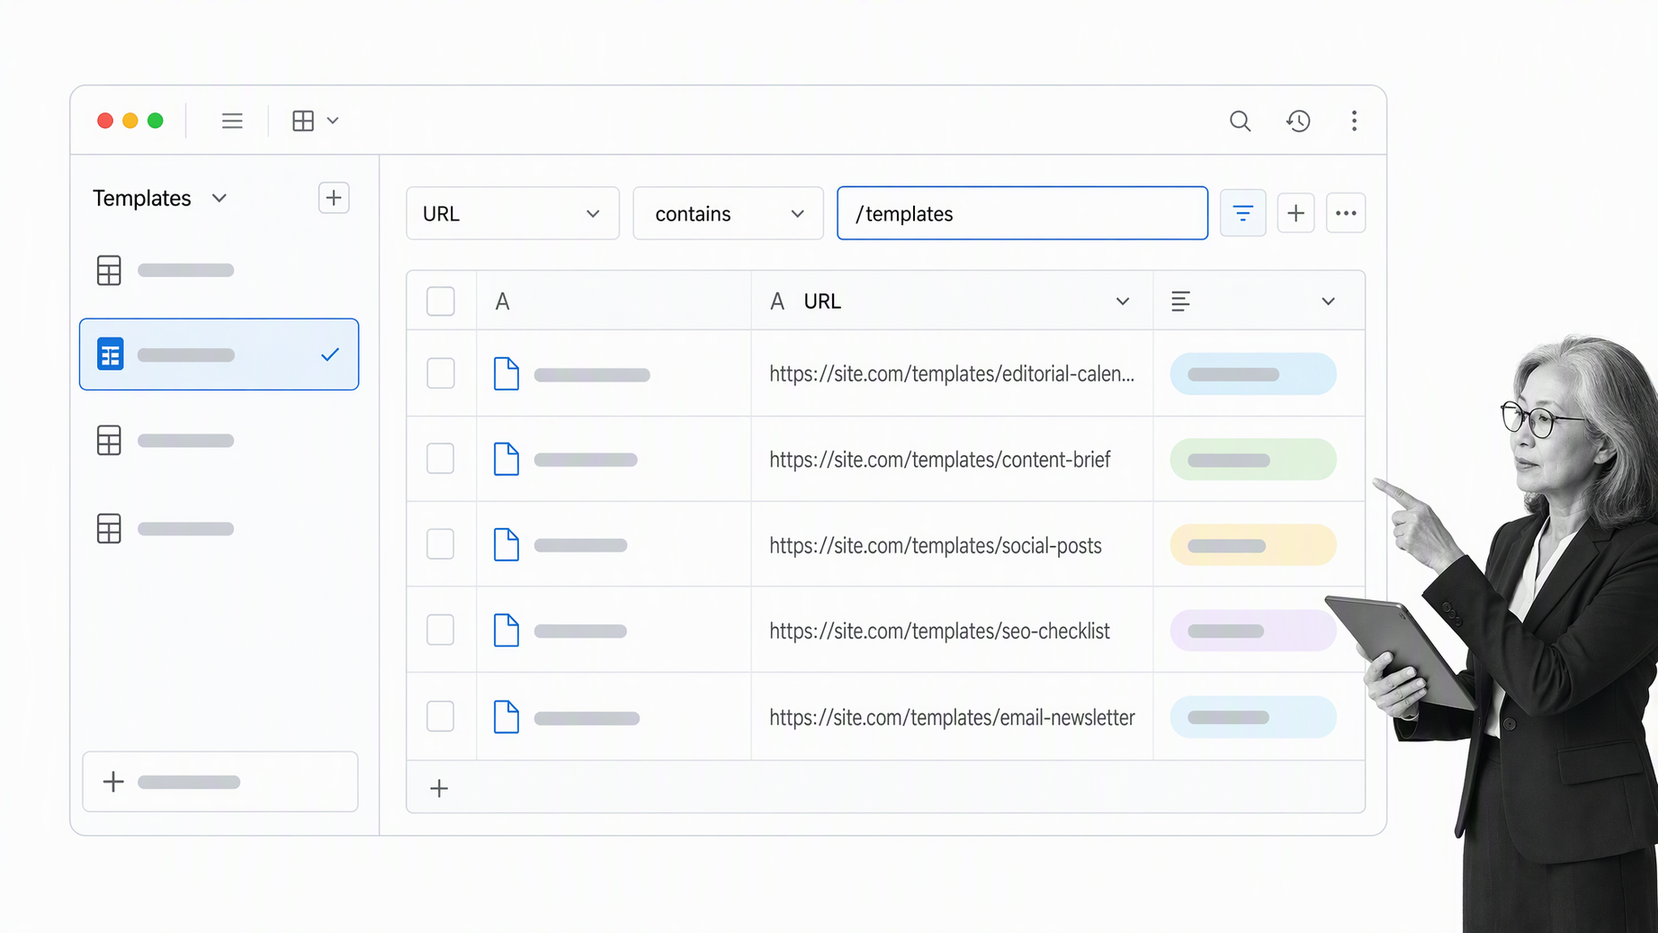Click document icon in editorial-calen row

click(507, 374)
